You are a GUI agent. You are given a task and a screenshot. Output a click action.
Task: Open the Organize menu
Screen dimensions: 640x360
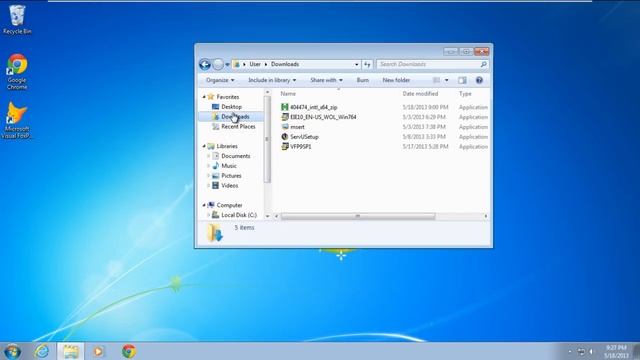tap(220, 80)
